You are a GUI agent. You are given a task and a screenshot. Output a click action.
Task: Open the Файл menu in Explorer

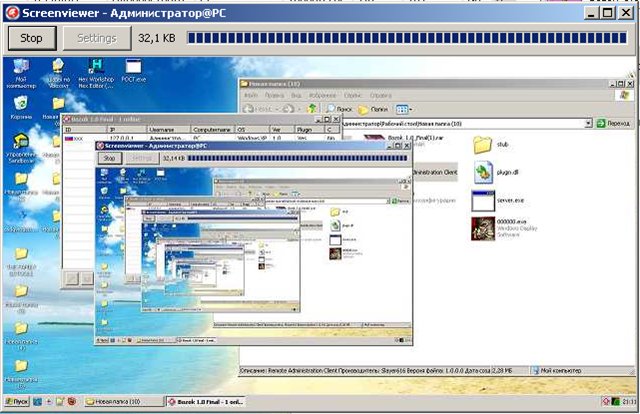click(251, 96)
